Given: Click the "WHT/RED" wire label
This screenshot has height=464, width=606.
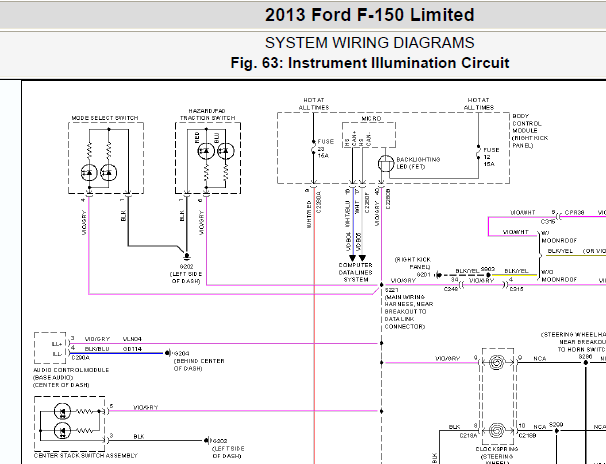Looking at the screenshot, I should click(309, 214).
